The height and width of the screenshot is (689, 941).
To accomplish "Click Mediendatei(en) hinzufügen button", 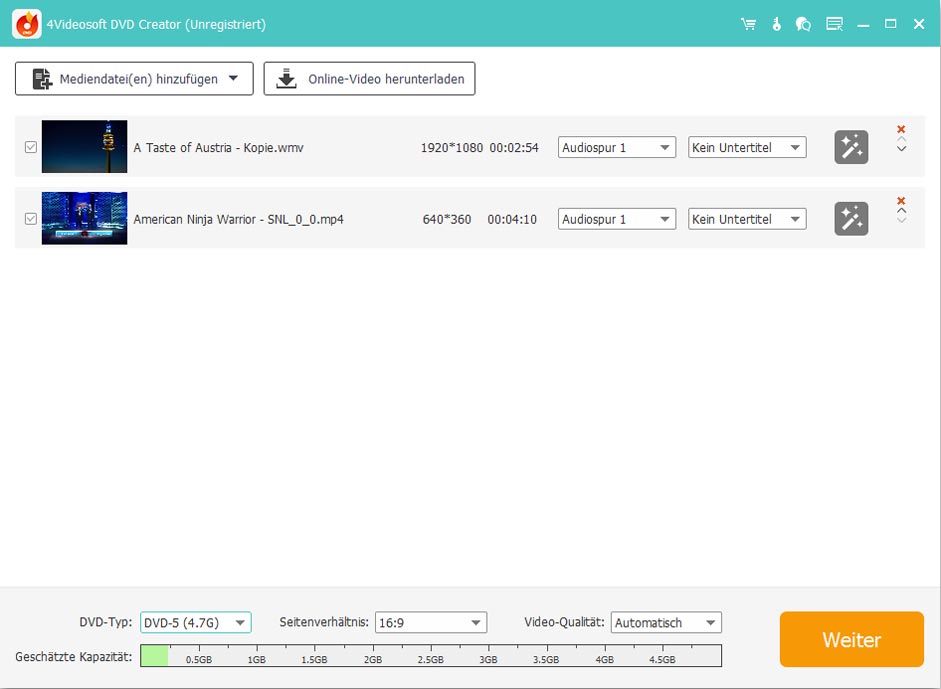I will 134,79.
